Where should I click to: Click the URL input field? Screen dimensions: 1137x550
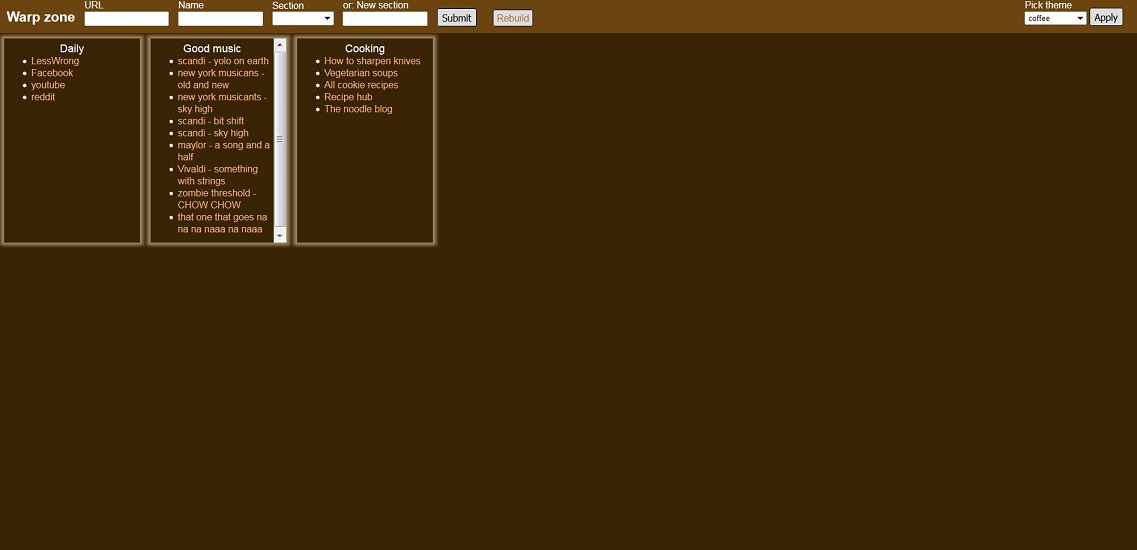tap(126, 19)
